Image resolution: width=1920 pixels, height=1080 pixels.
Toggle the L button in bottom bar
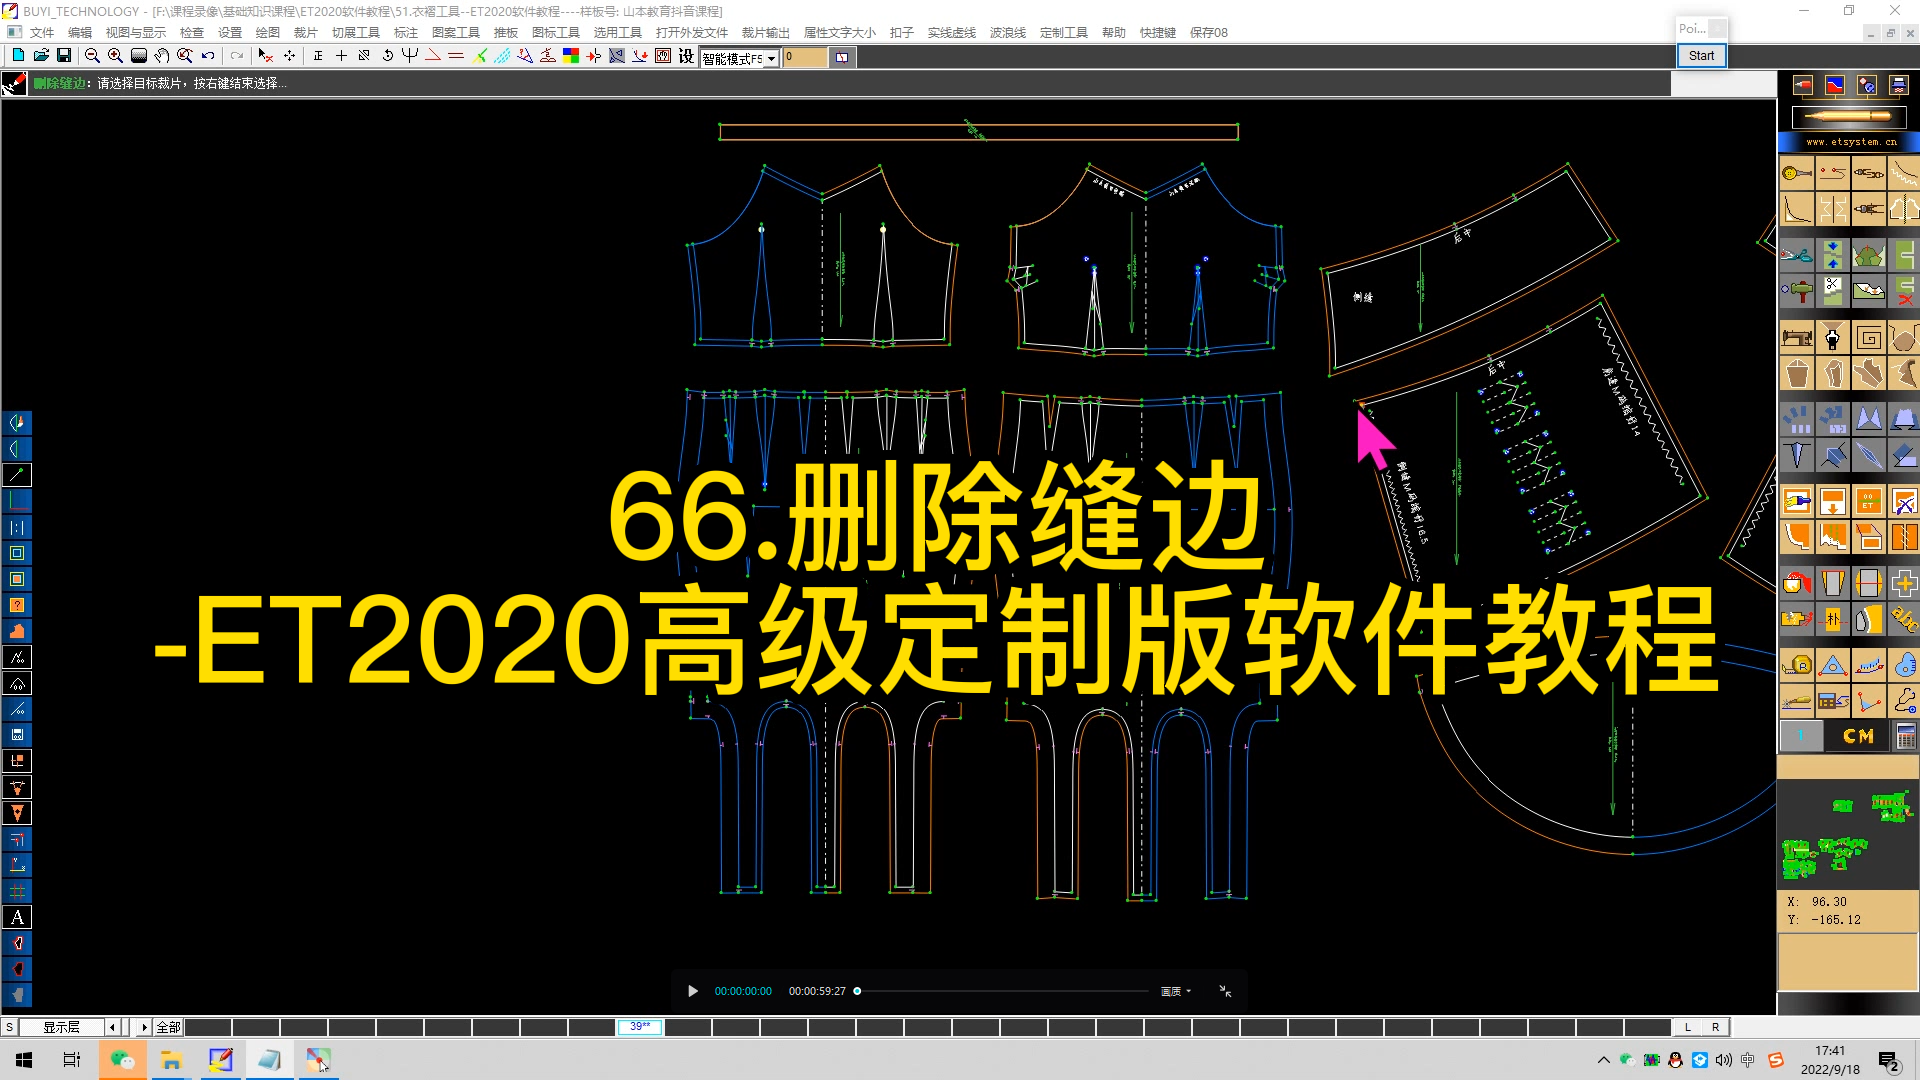[1688, 1027]
